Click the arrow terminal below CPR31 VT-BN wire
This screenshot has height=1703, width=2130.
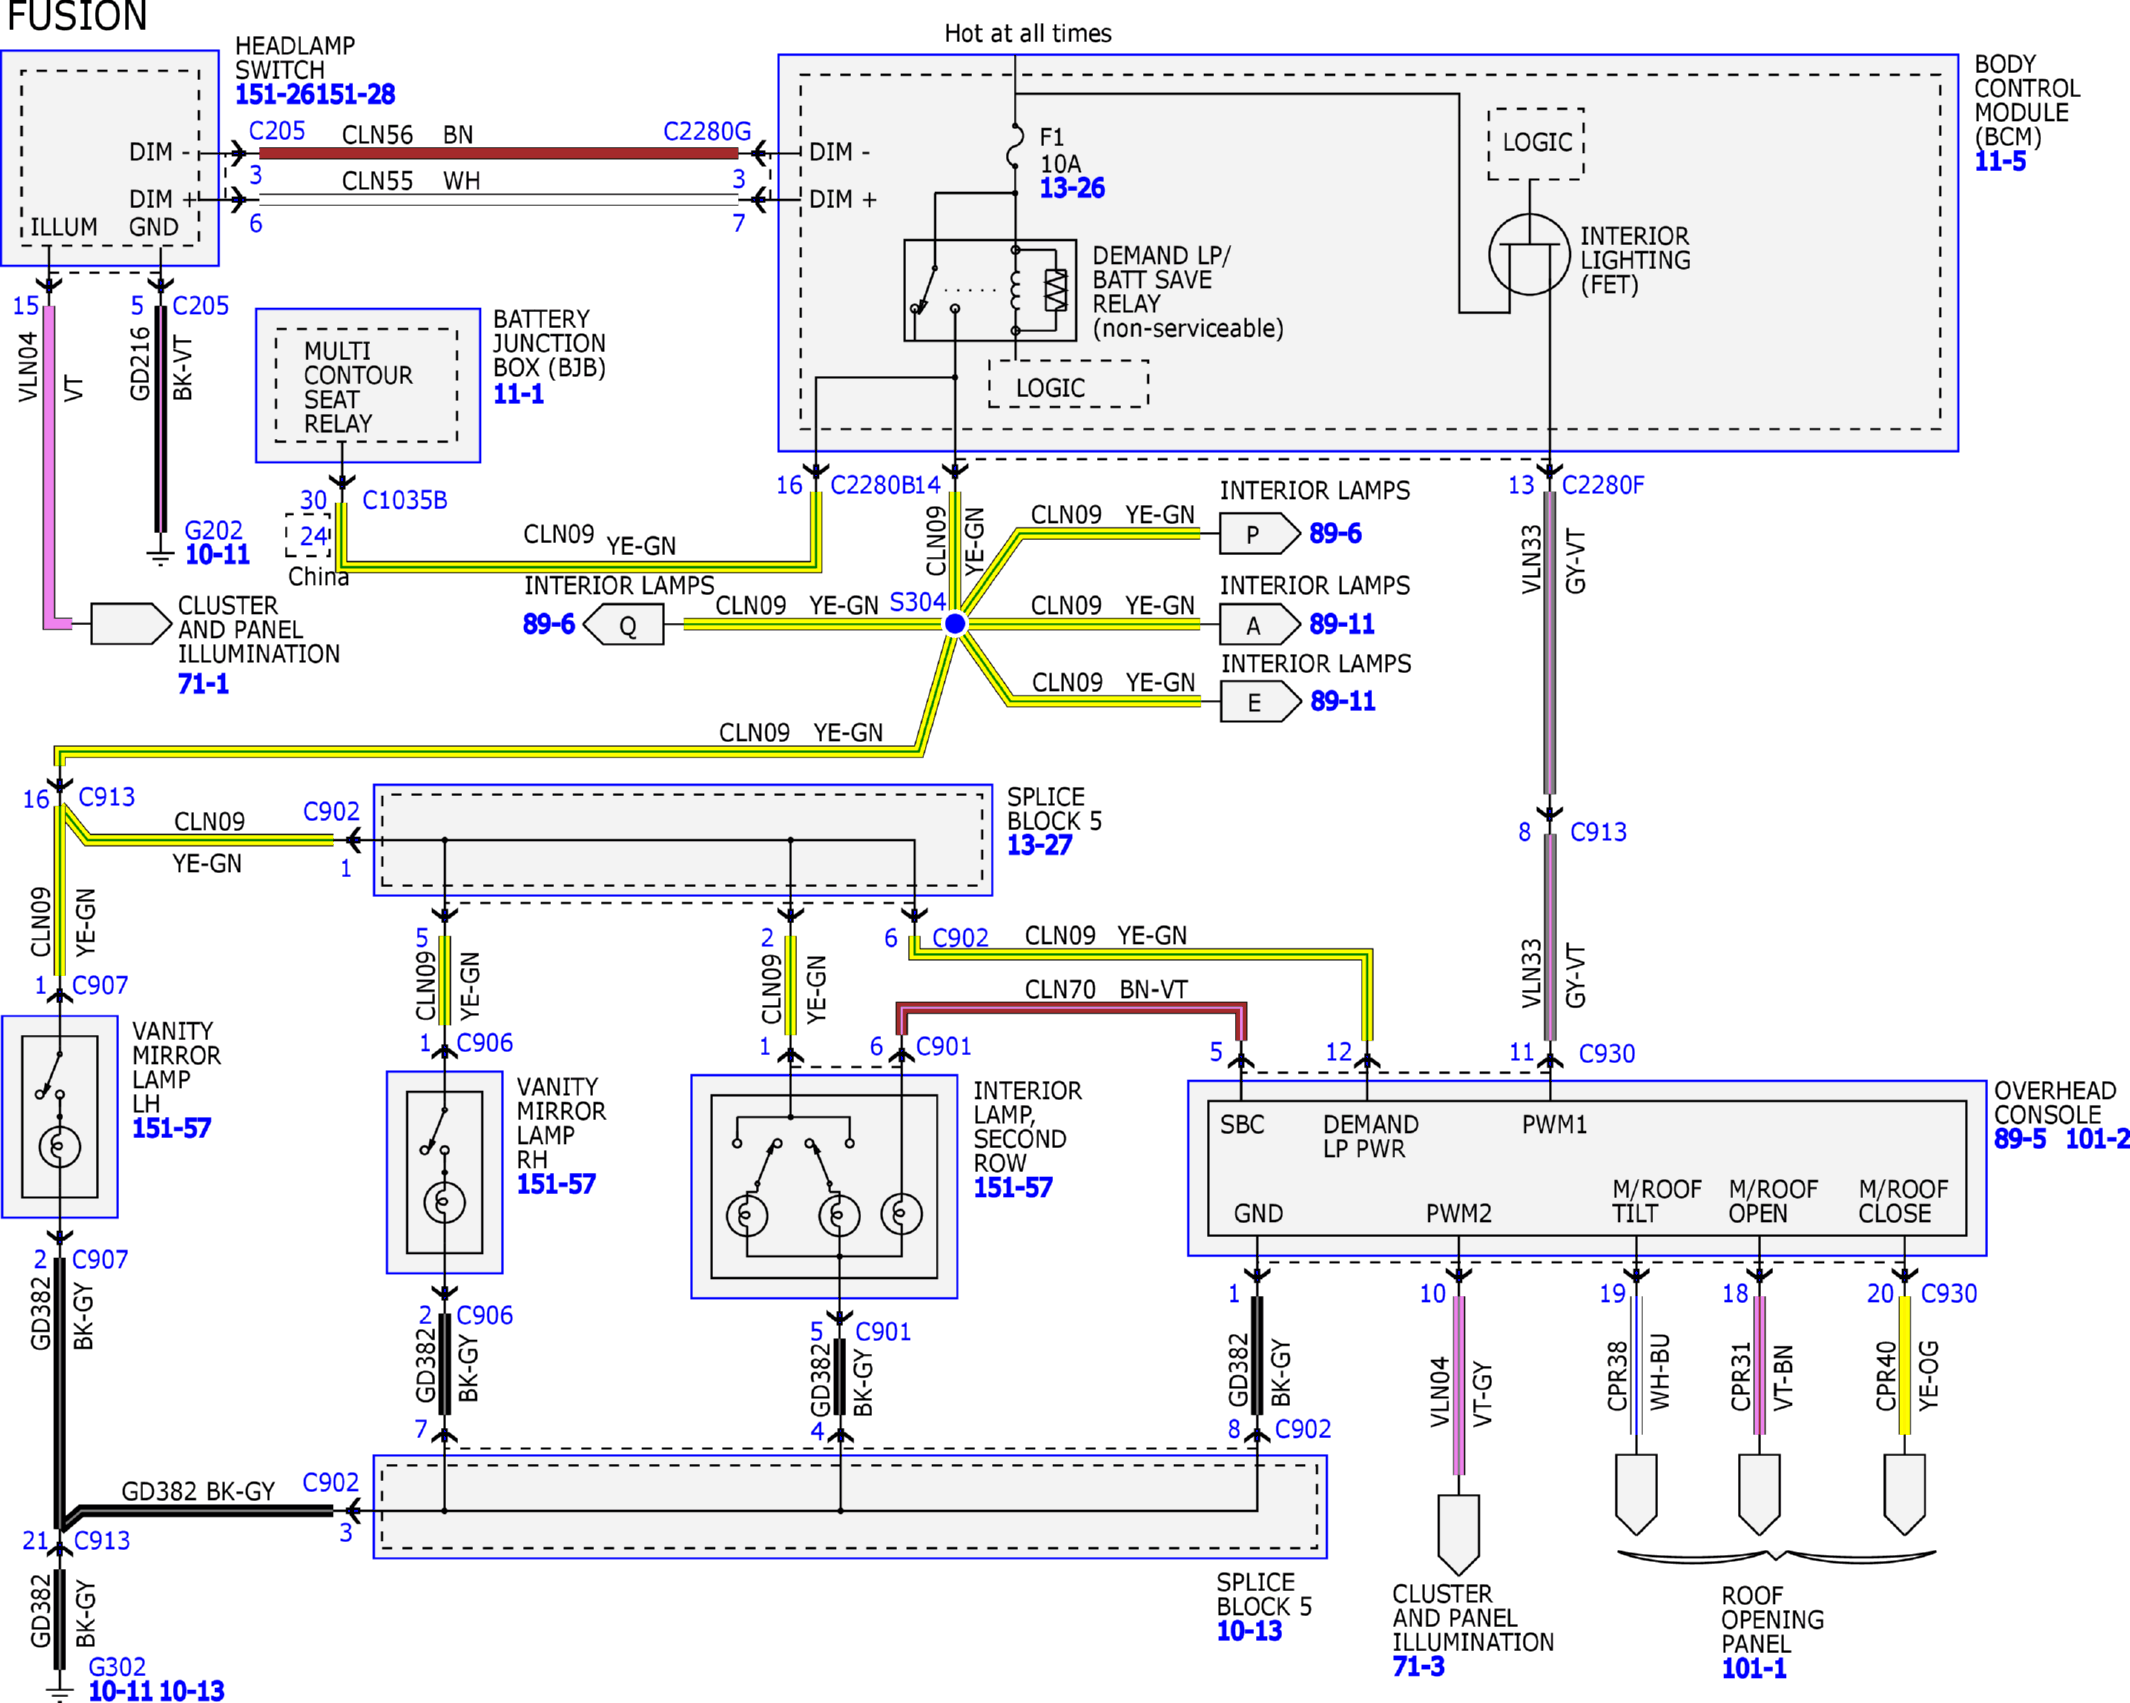[x=1759, y=1494]
